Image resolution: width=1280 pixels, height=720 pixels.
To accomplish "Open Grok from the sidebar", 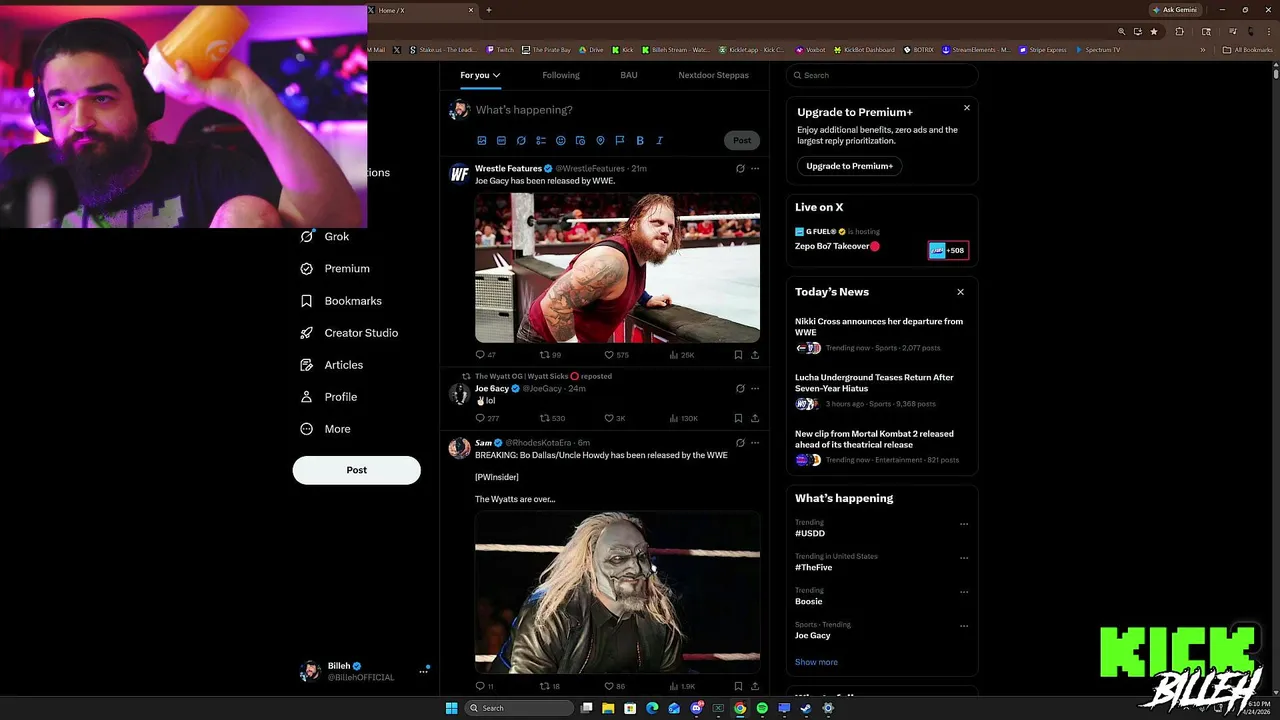I will [x=325, y=237].
